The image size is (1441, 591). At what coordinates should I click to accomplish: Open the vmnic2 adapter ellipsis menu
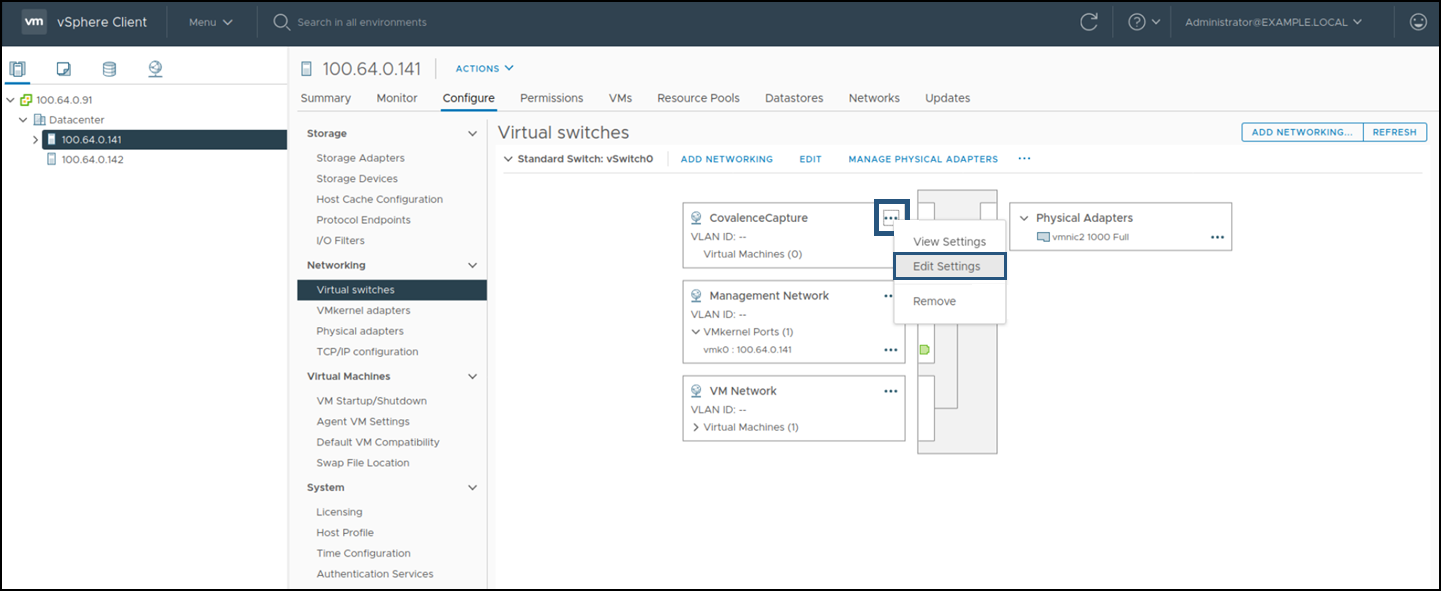pos(1217,237)
